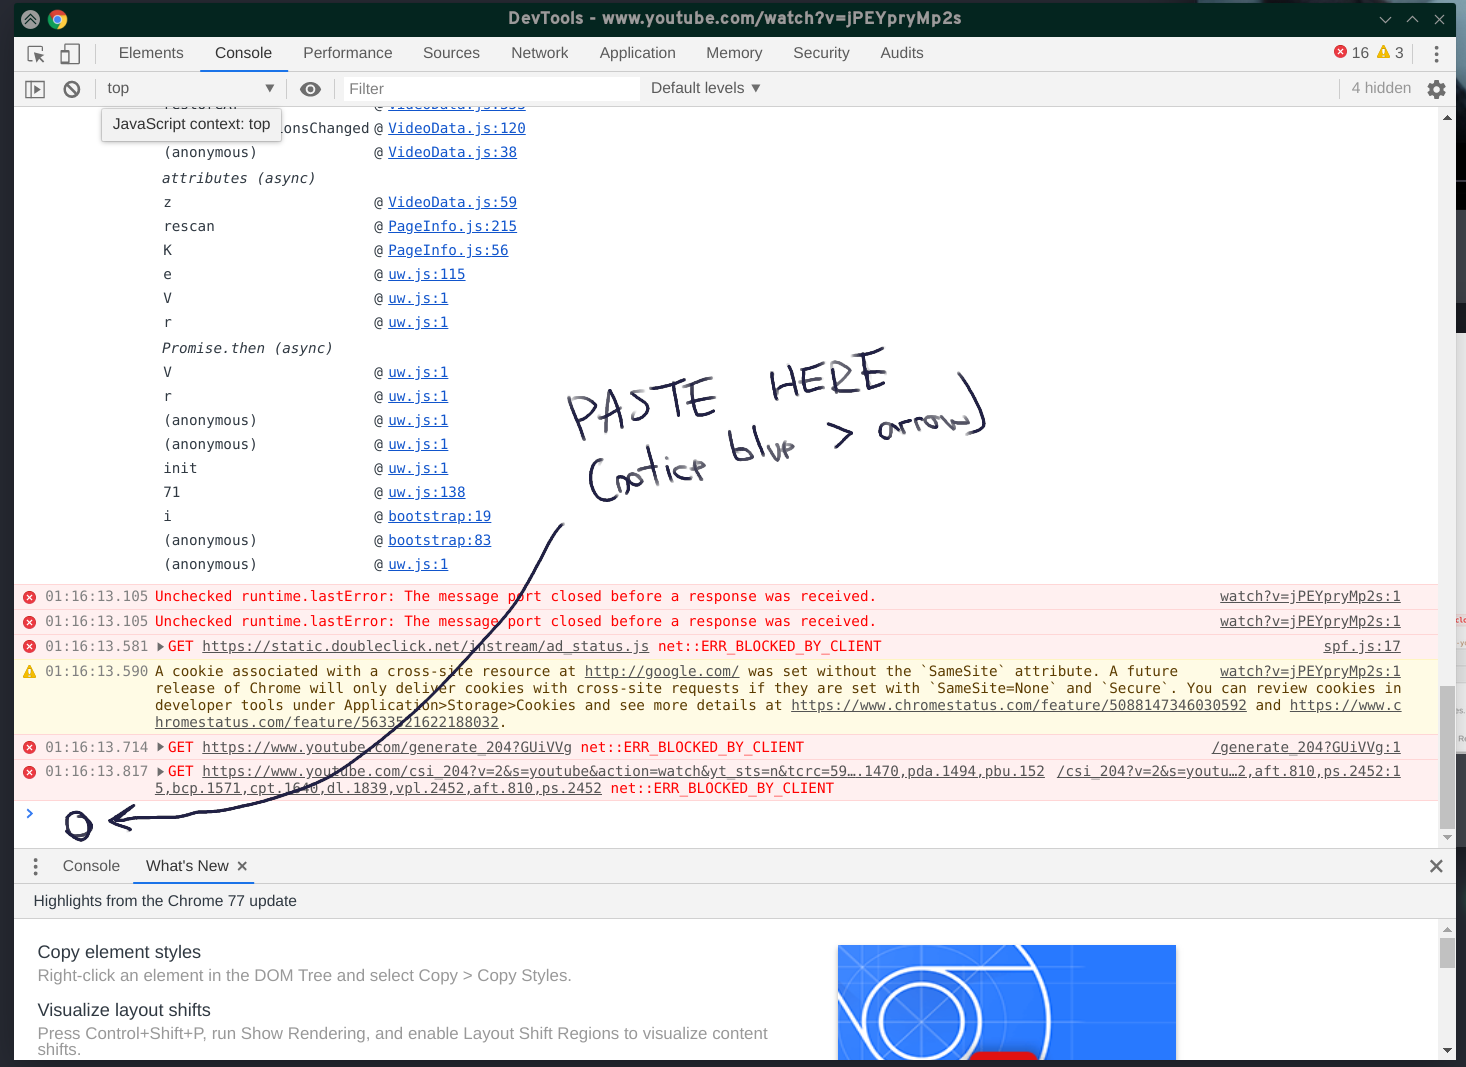Viewport: 1466px width, 1067px height.
Task: Click the console scrollbar up arrow
Action: 1447,117
